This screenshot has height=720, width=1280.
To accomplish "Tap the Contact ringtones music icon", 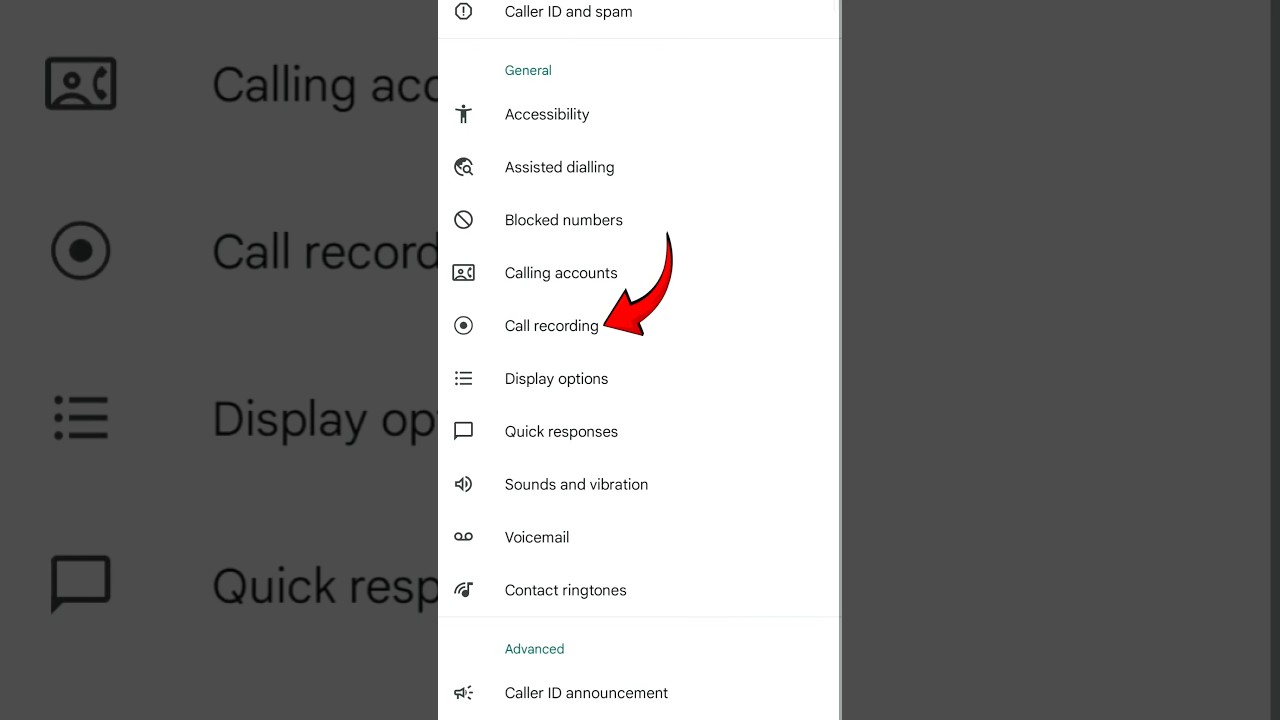I will (463, 590).
